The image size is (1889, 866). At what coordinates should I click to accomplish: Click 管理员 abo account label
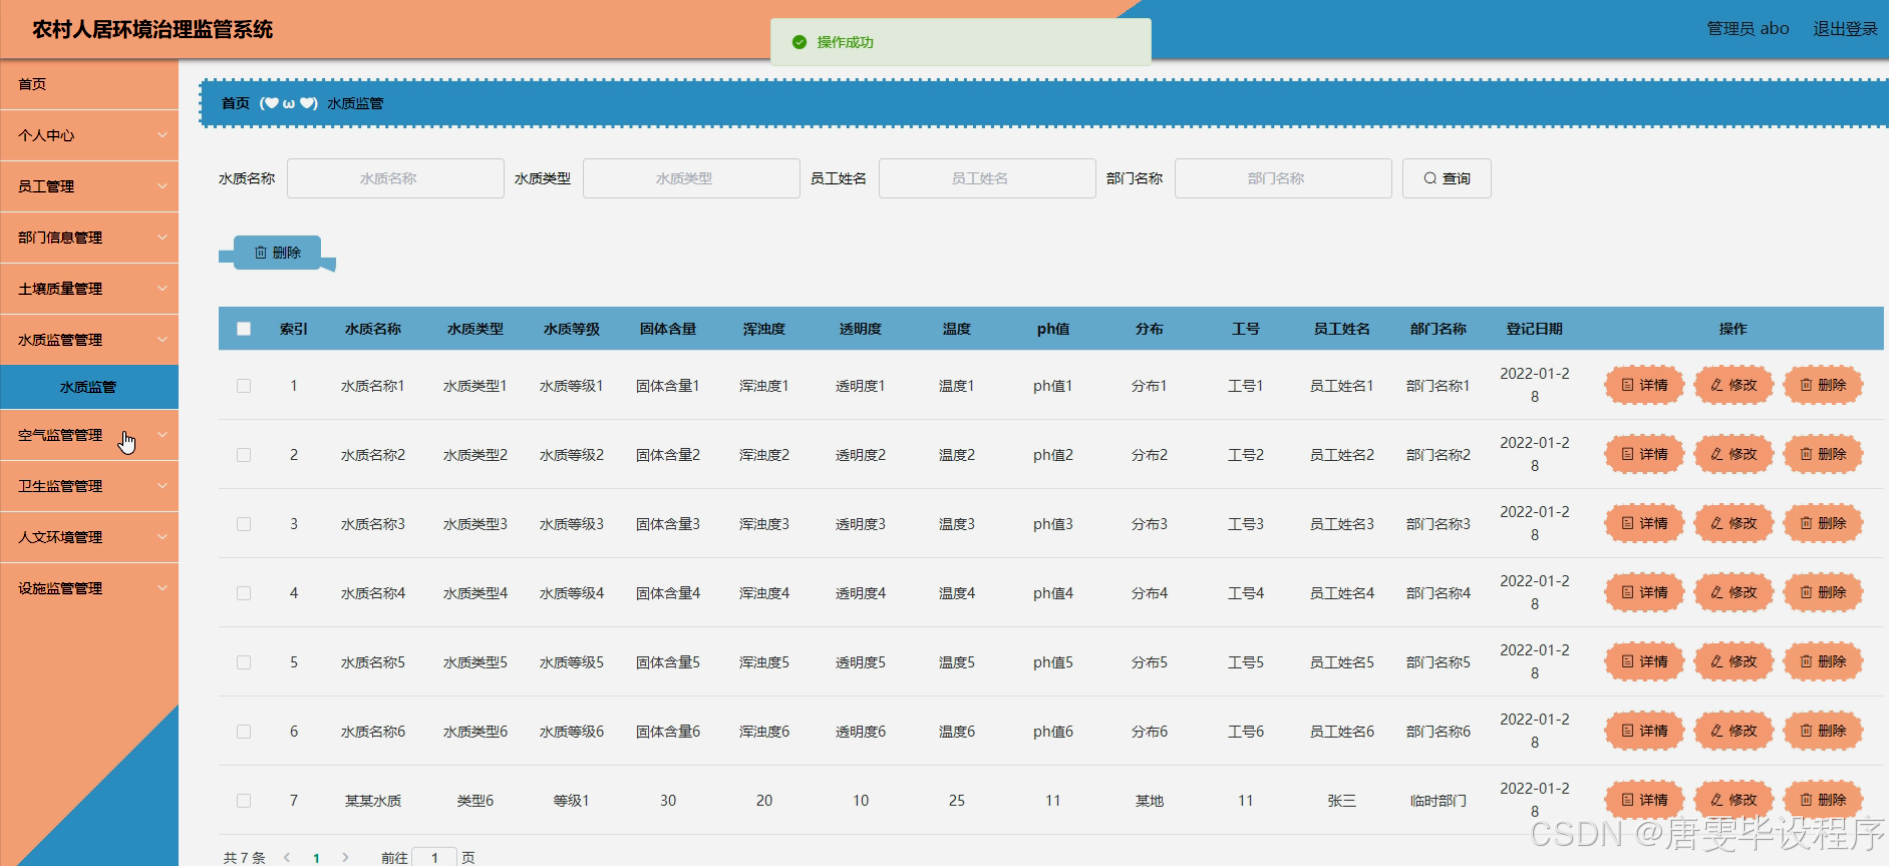(x=1747, y=29)
